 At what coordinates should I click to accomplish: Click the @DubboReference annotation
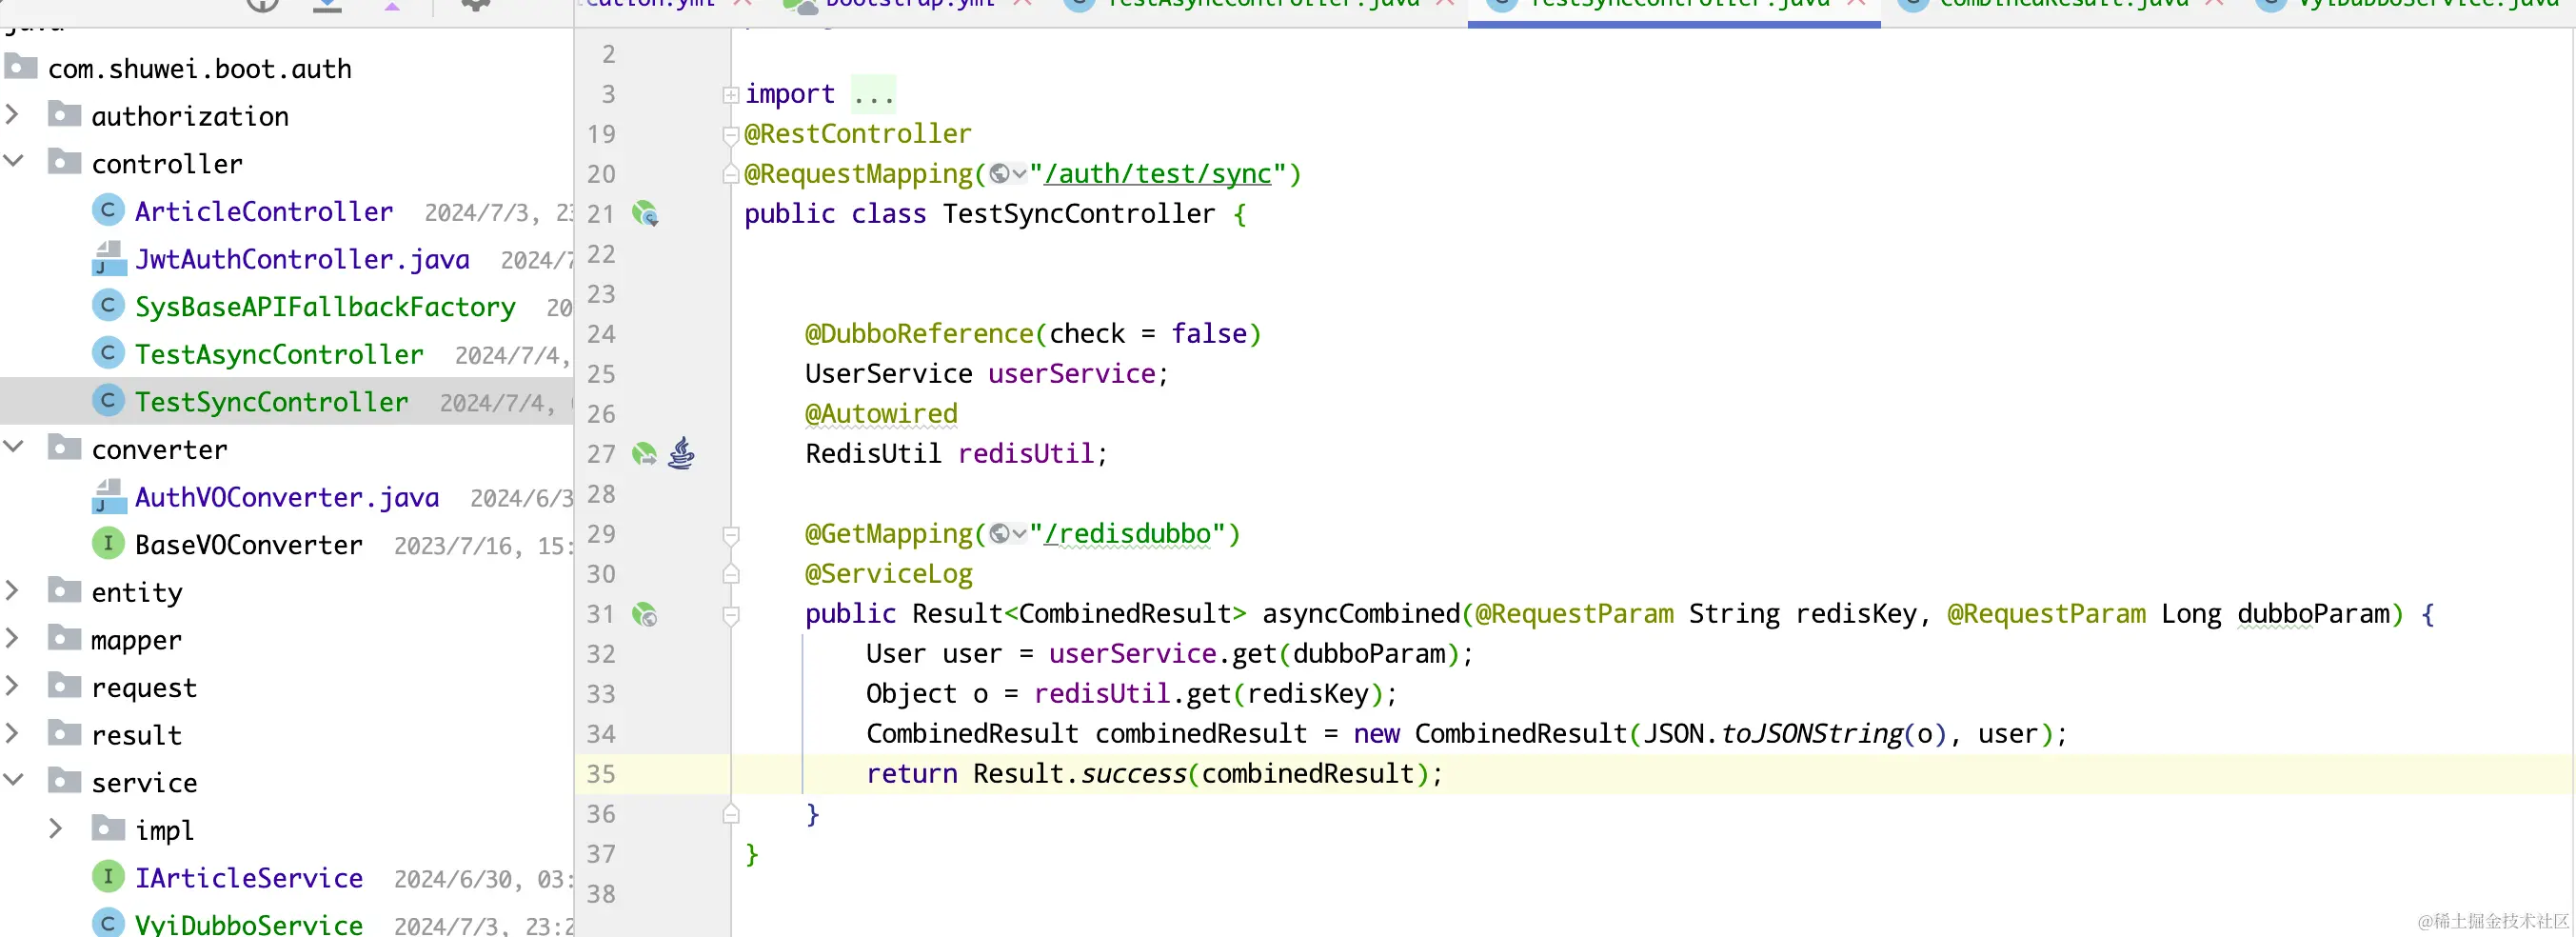click(919, 334)
